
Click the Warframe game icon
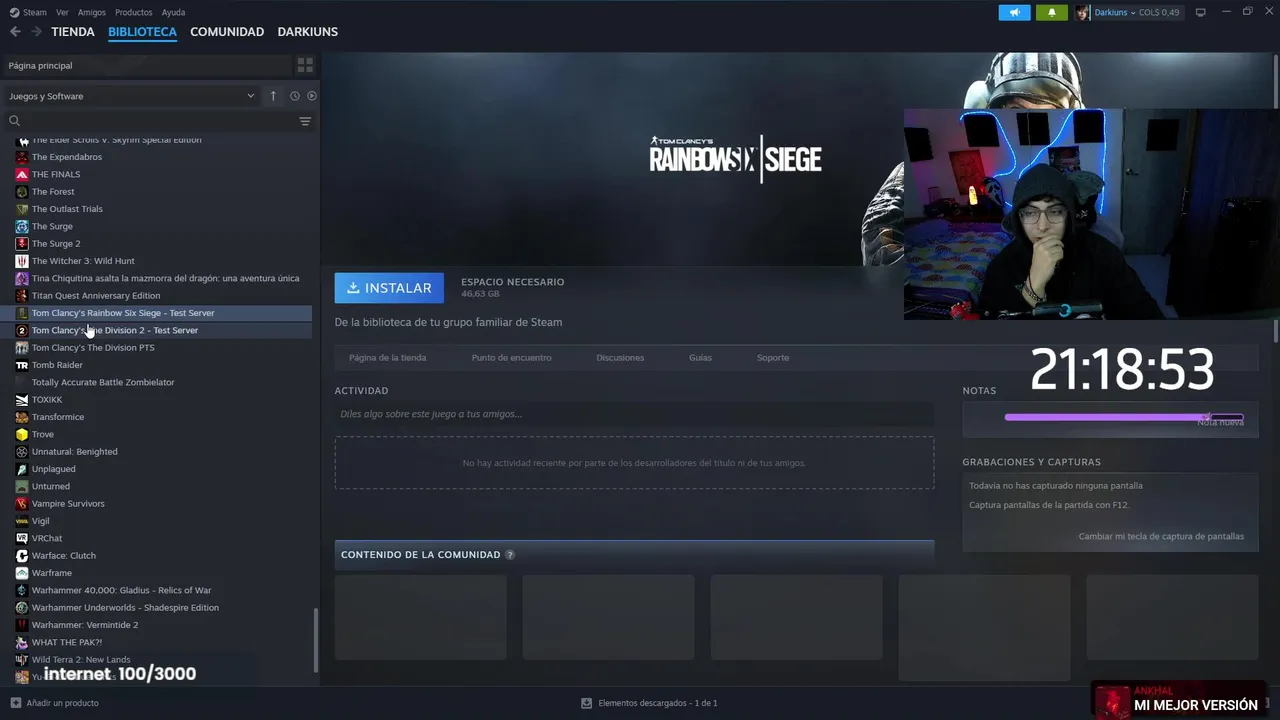[22, 573]
